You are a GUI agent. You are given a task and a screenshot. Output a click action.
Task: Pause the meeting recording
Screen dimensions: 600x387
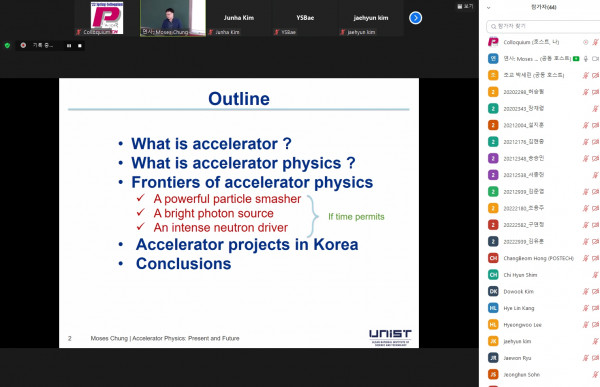click(69, 46)
